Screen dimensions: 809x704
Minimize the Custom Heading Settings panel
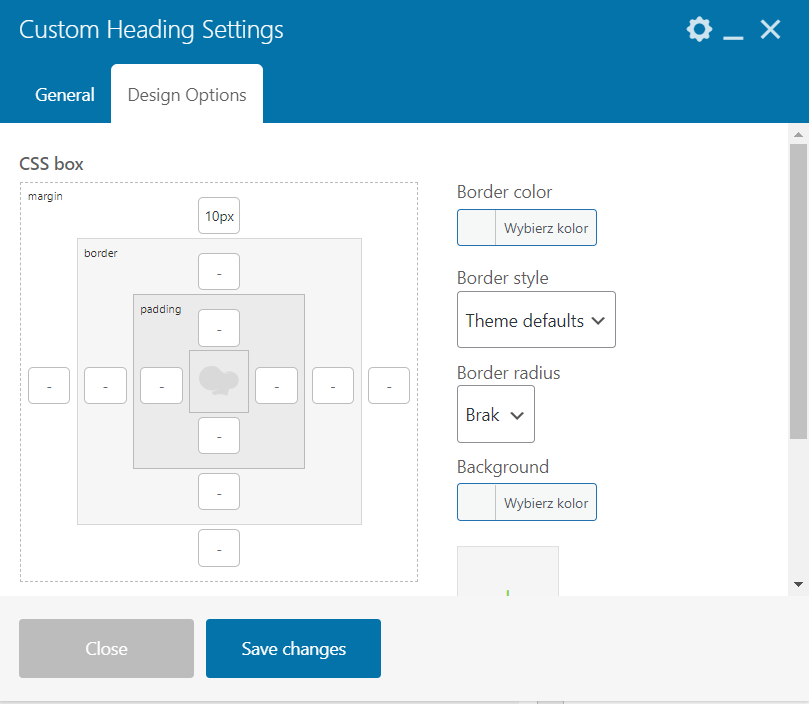click(734, 31)
